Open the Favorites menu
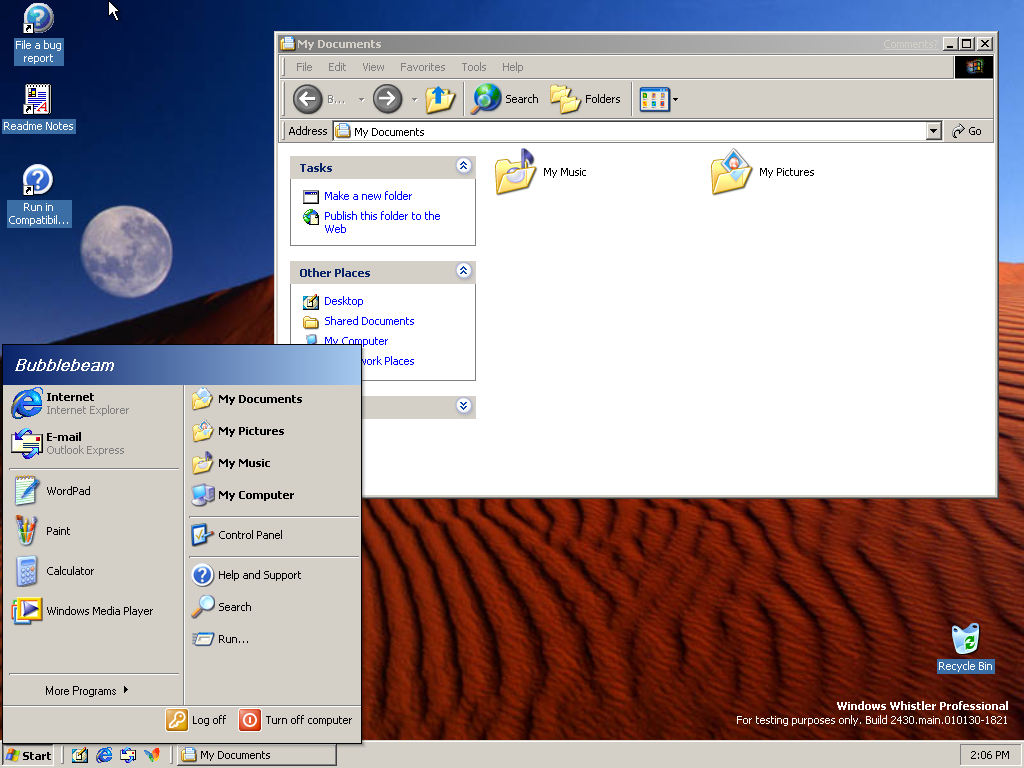Viewport: 1024px width, 768px height. point(422,67)
